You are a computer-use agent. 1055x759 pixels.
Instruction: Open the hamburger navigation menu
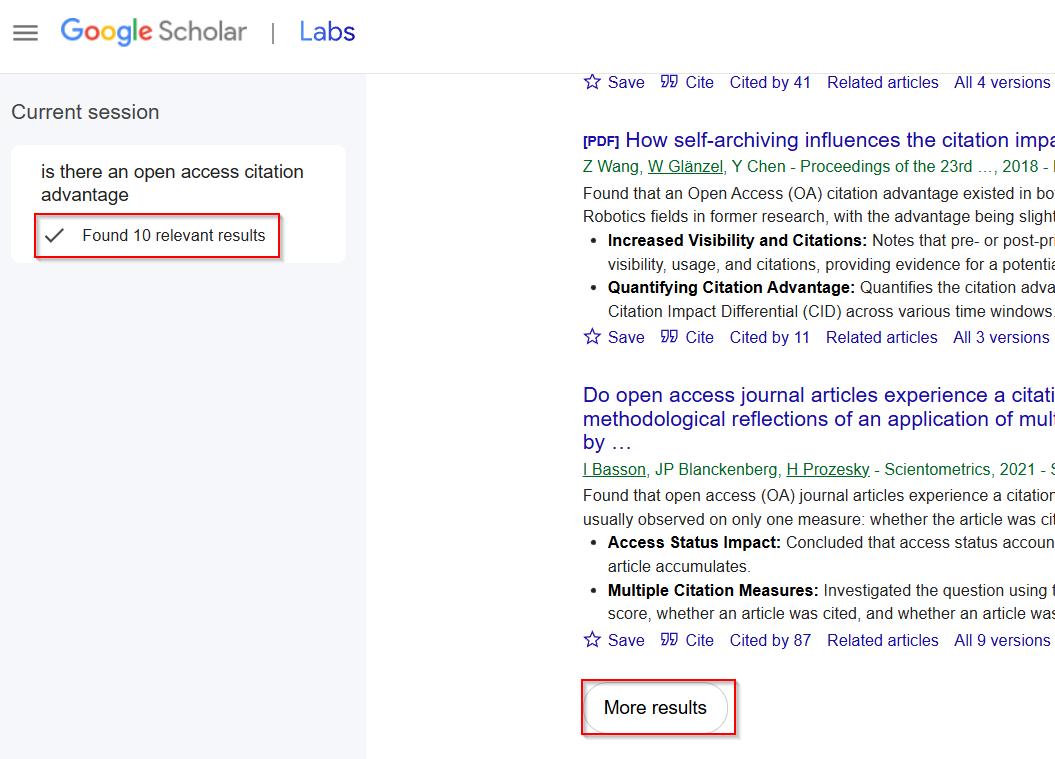click(25, 32)
